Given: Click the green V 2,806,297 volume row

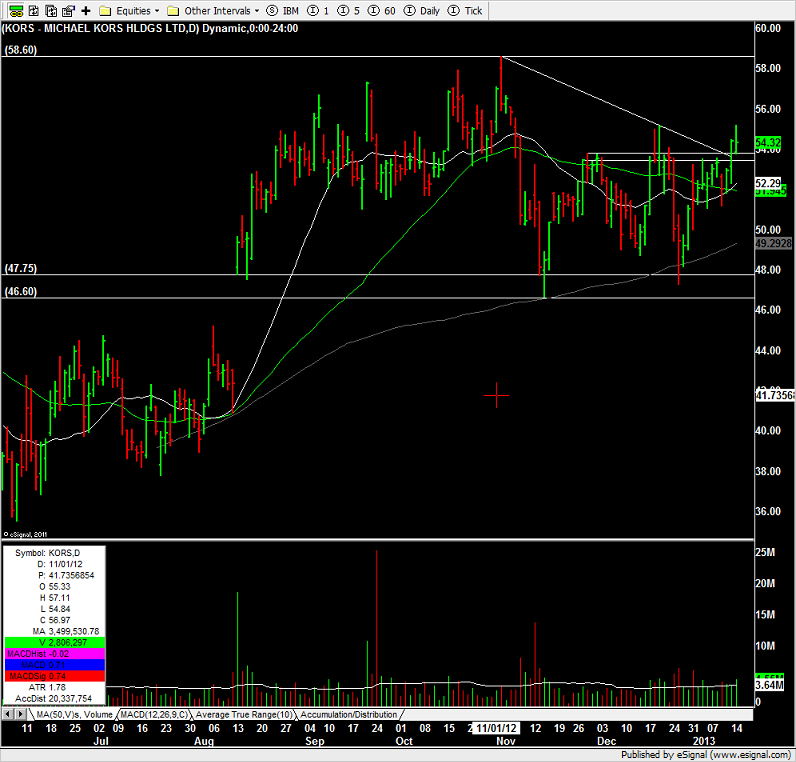Looking at the screenshot, I should point(54,643).
